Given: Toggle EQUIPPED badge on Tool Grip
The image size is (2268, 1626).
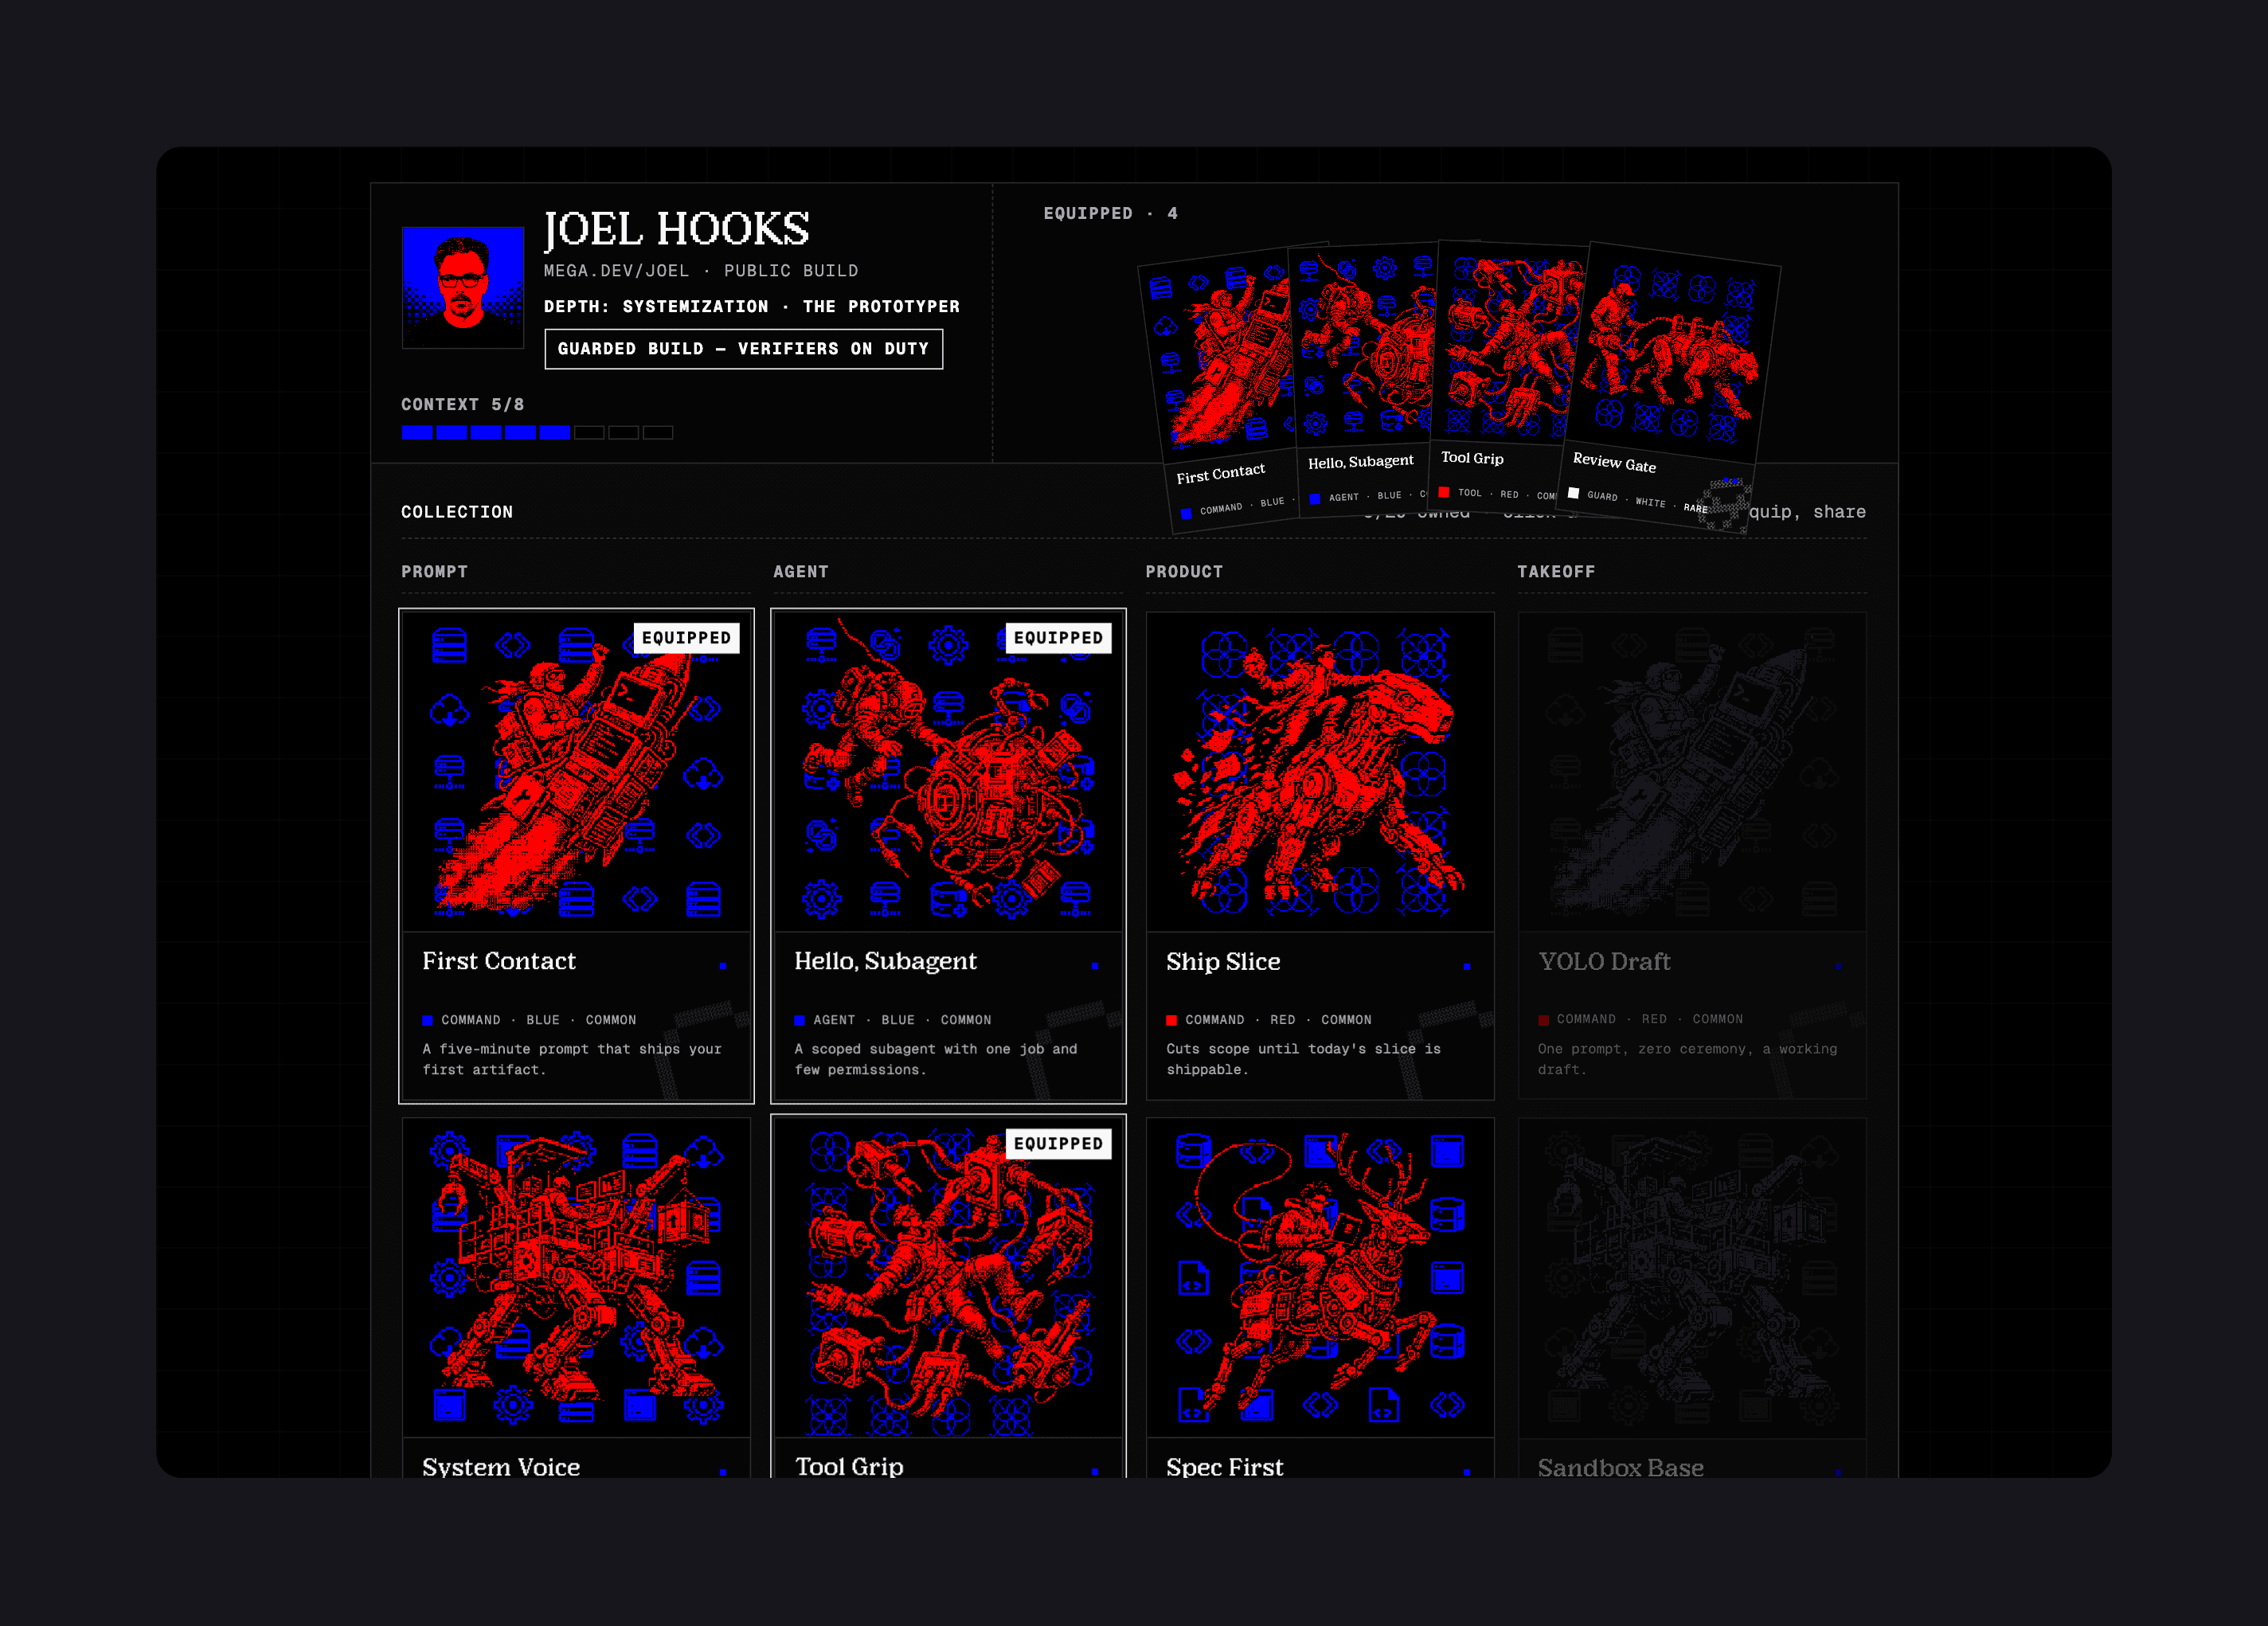Looking at the screenshot, I should tap(1058, 1144).
